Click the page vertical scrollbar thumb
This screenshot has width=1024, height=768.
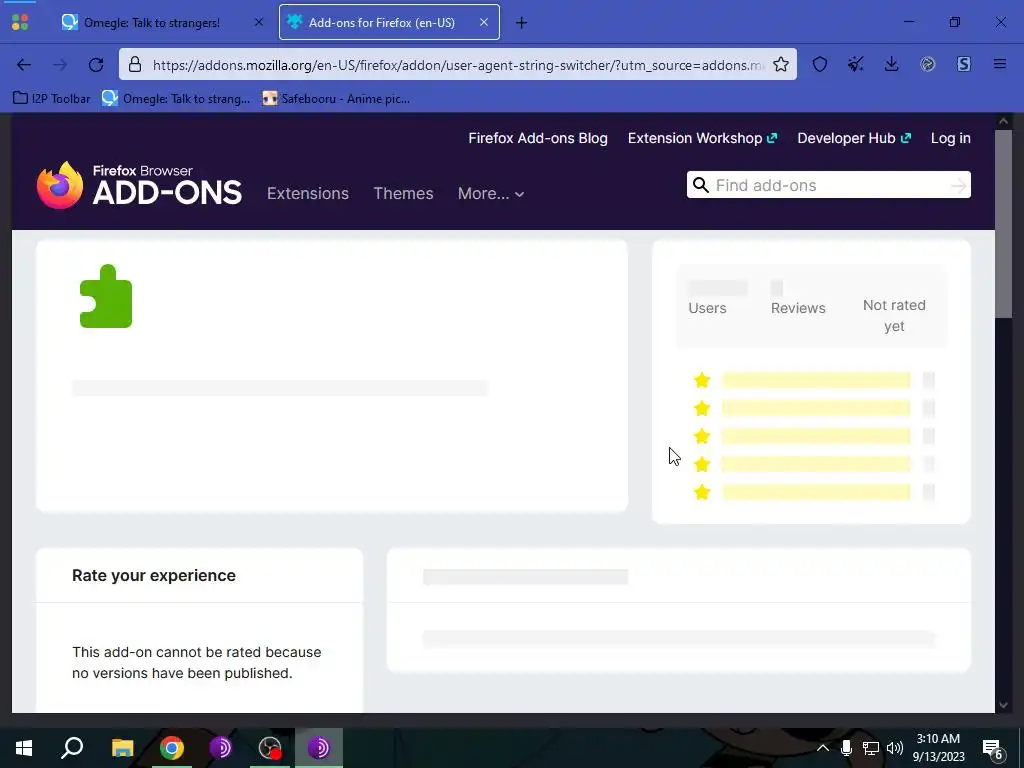point(1003,224)
